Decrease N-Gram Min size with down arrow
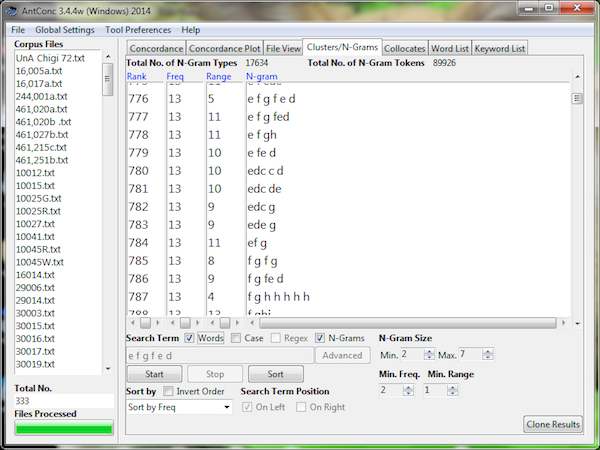600x450 pixels. click(x=429, y=357)
